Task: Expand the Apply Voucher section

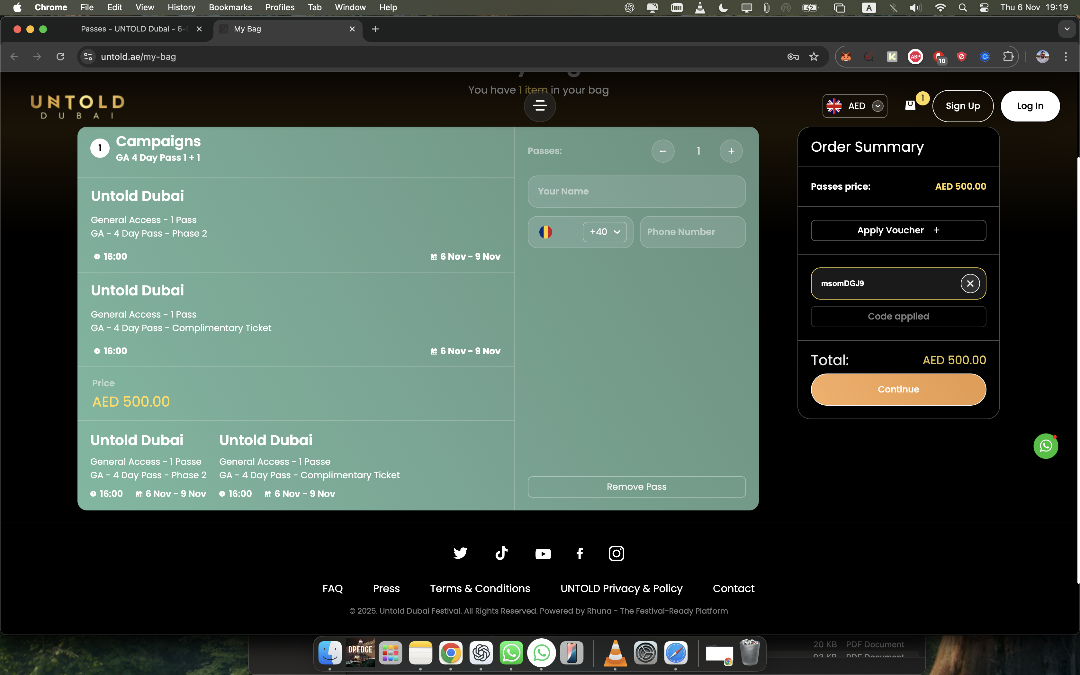Action: coord(898,230)
